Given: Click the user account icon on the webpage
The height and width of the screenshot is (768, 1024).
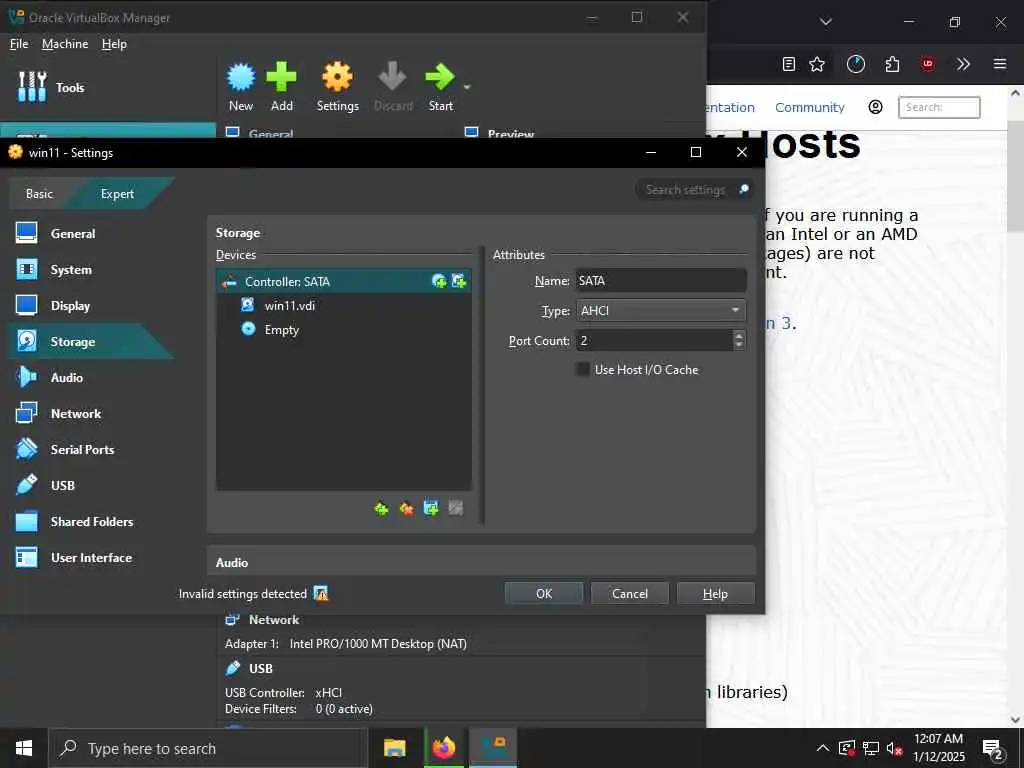Looking at the screenshot, I should 876,107.
